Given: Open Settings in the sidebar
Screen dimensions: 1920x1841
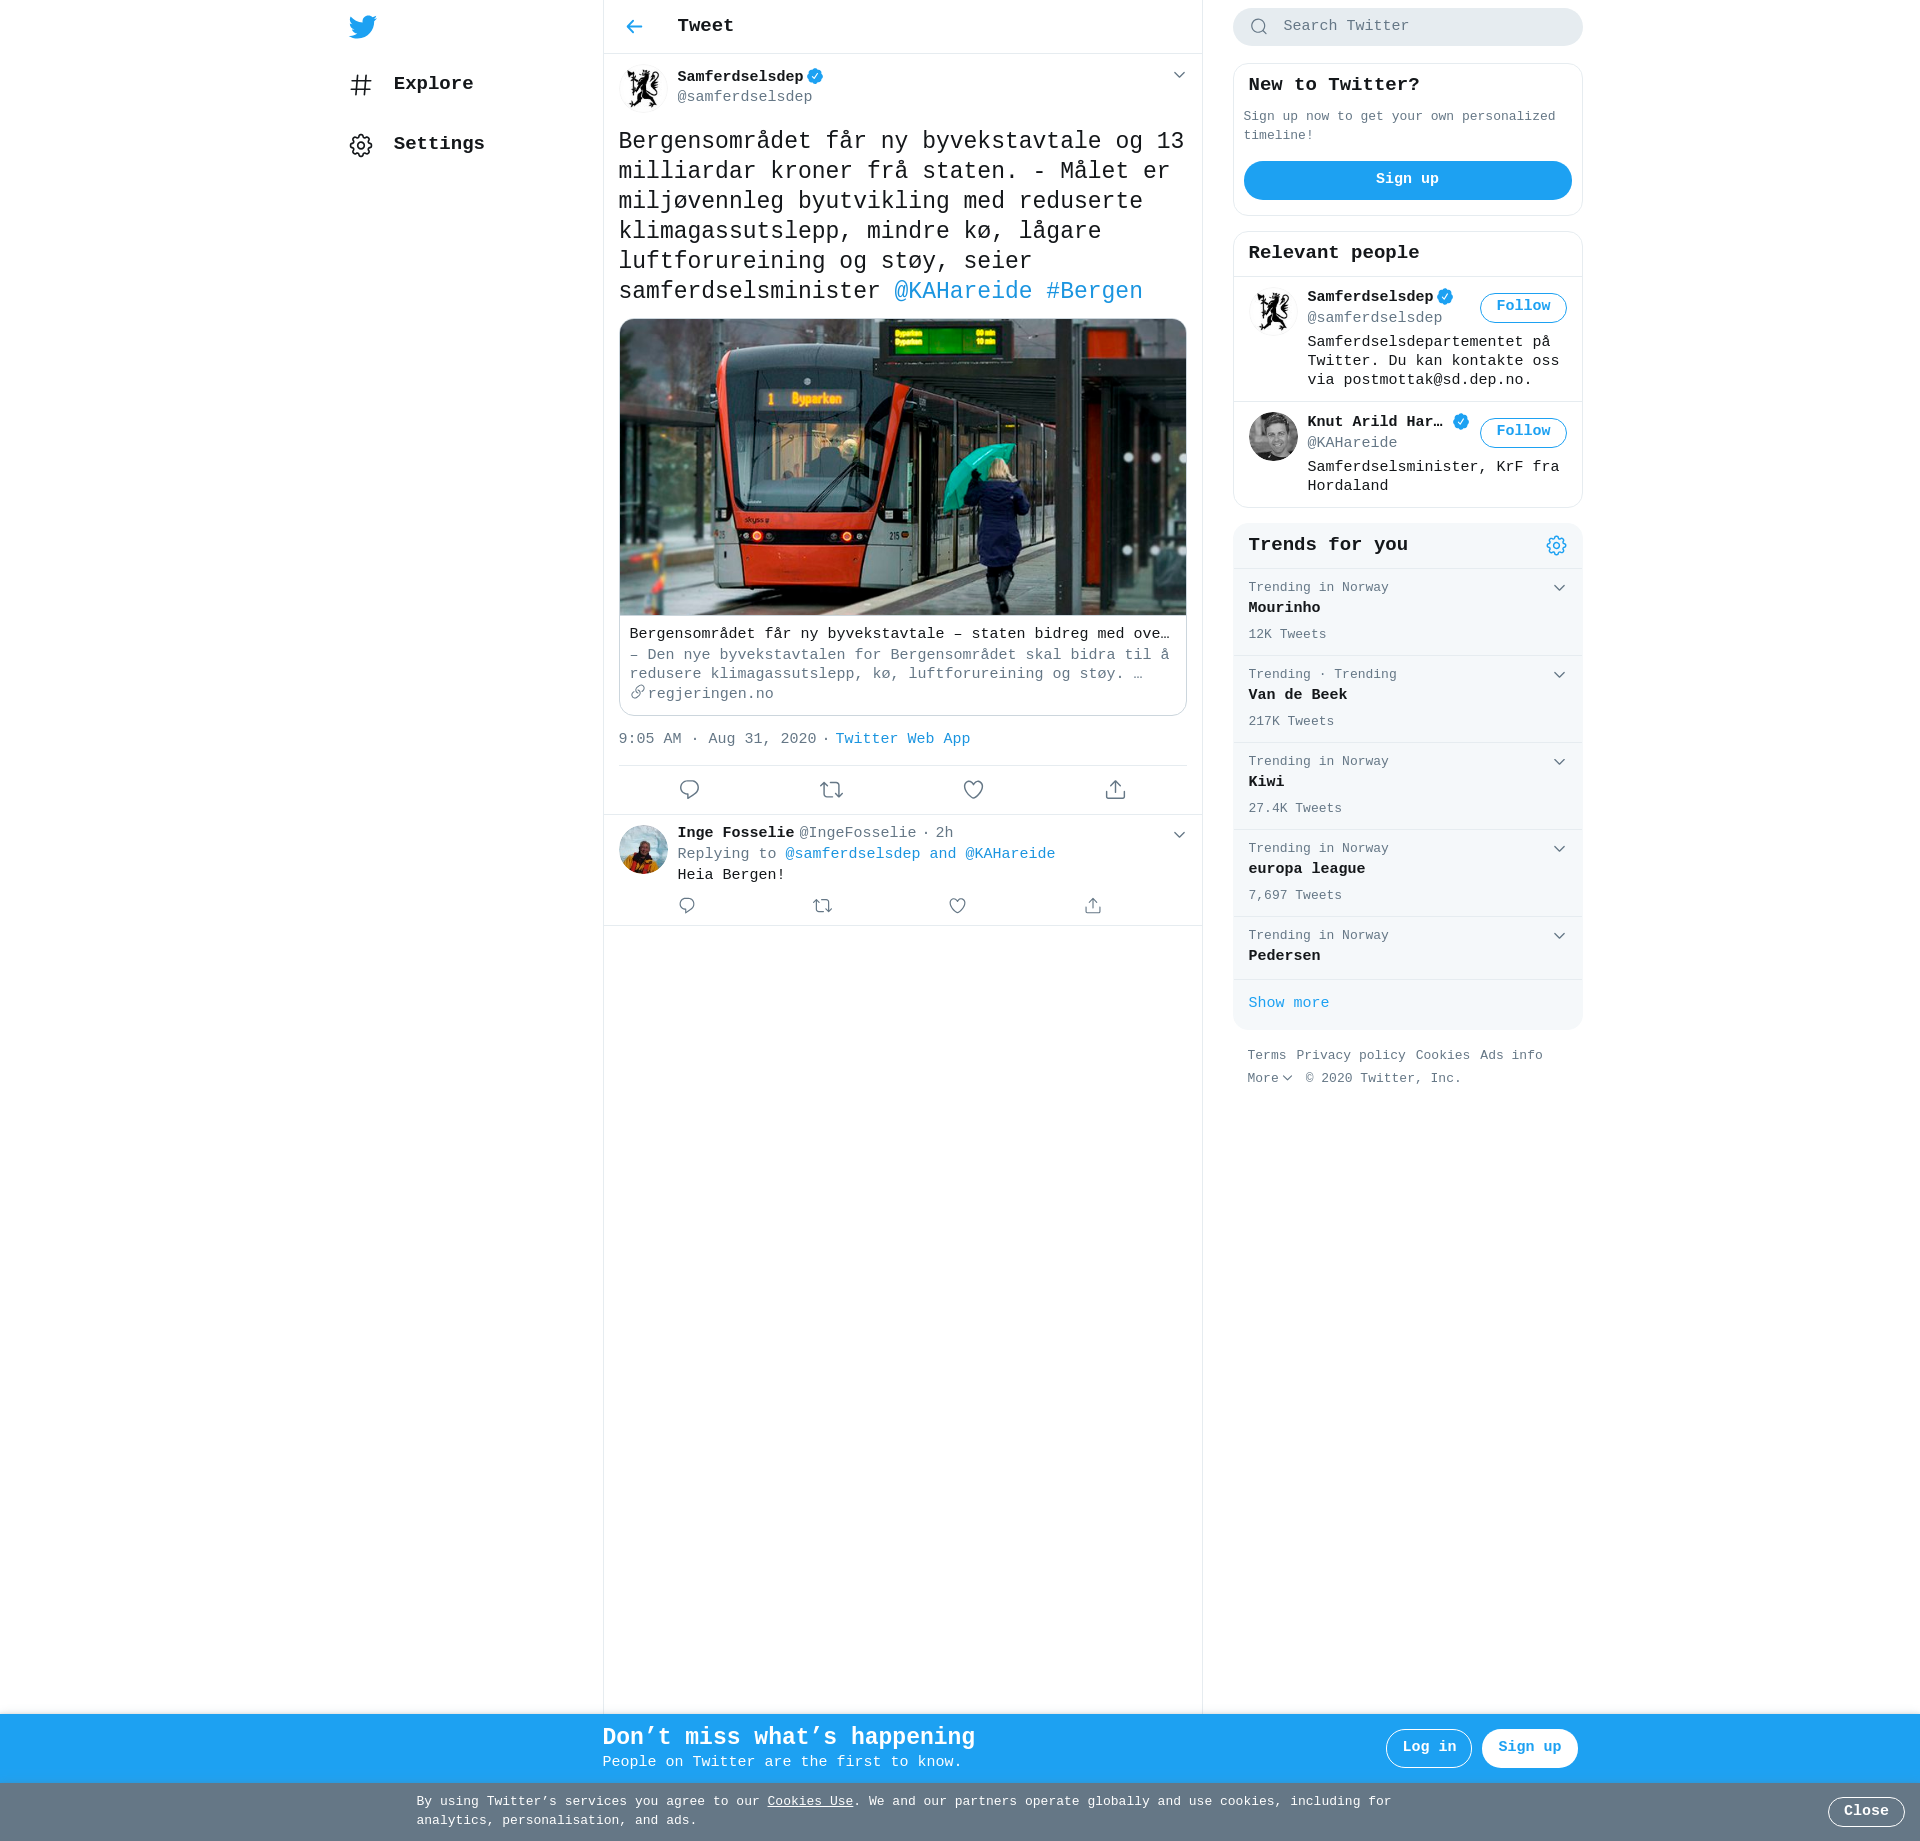Looking at the screenshot, I should [438, 144].
